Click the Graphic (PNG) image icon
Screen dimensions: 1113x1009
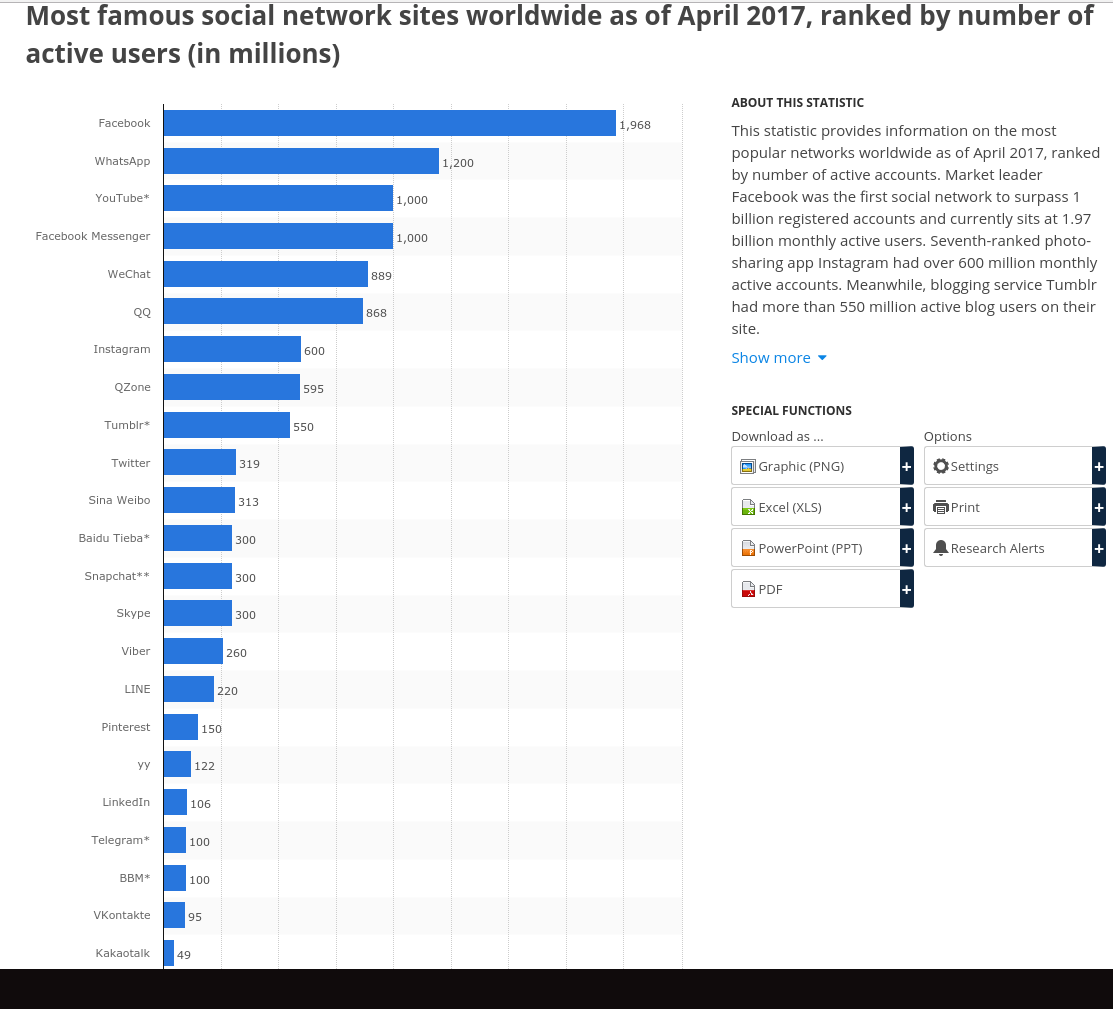click(748, 466)
